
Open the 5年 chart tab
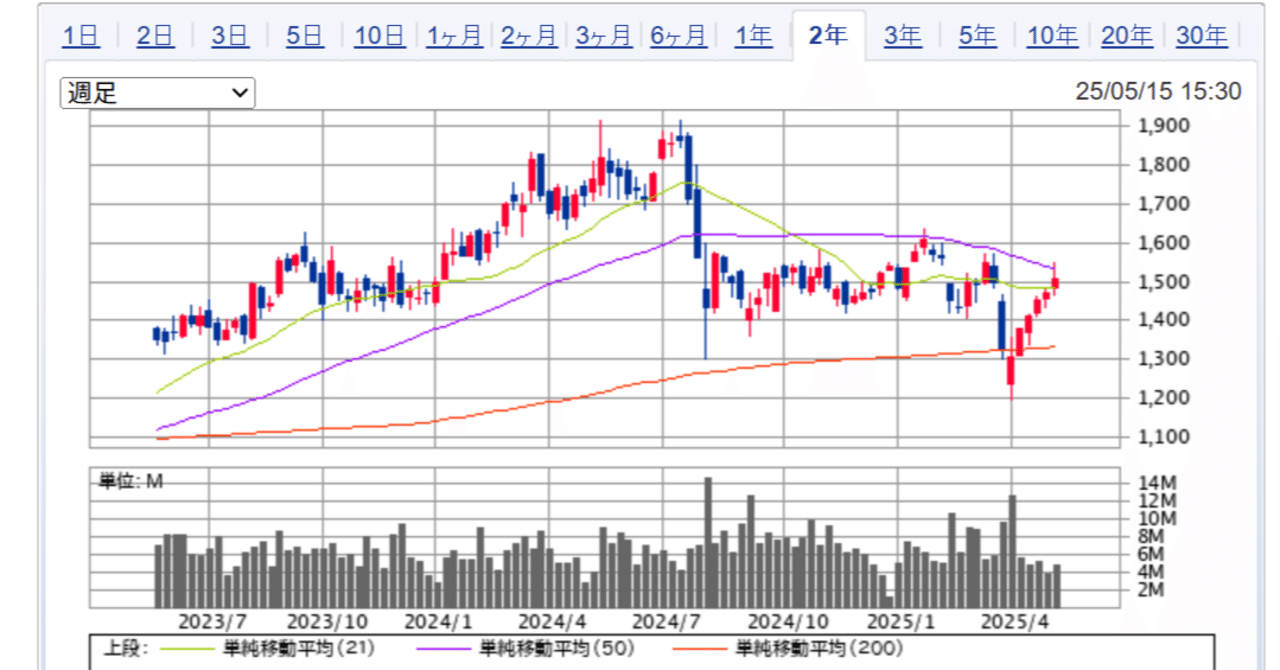(977, 37)
